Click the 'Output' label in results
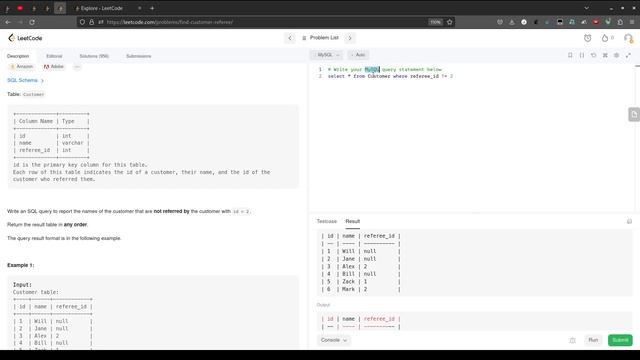 pyautogui.click(x=323, y=305)
